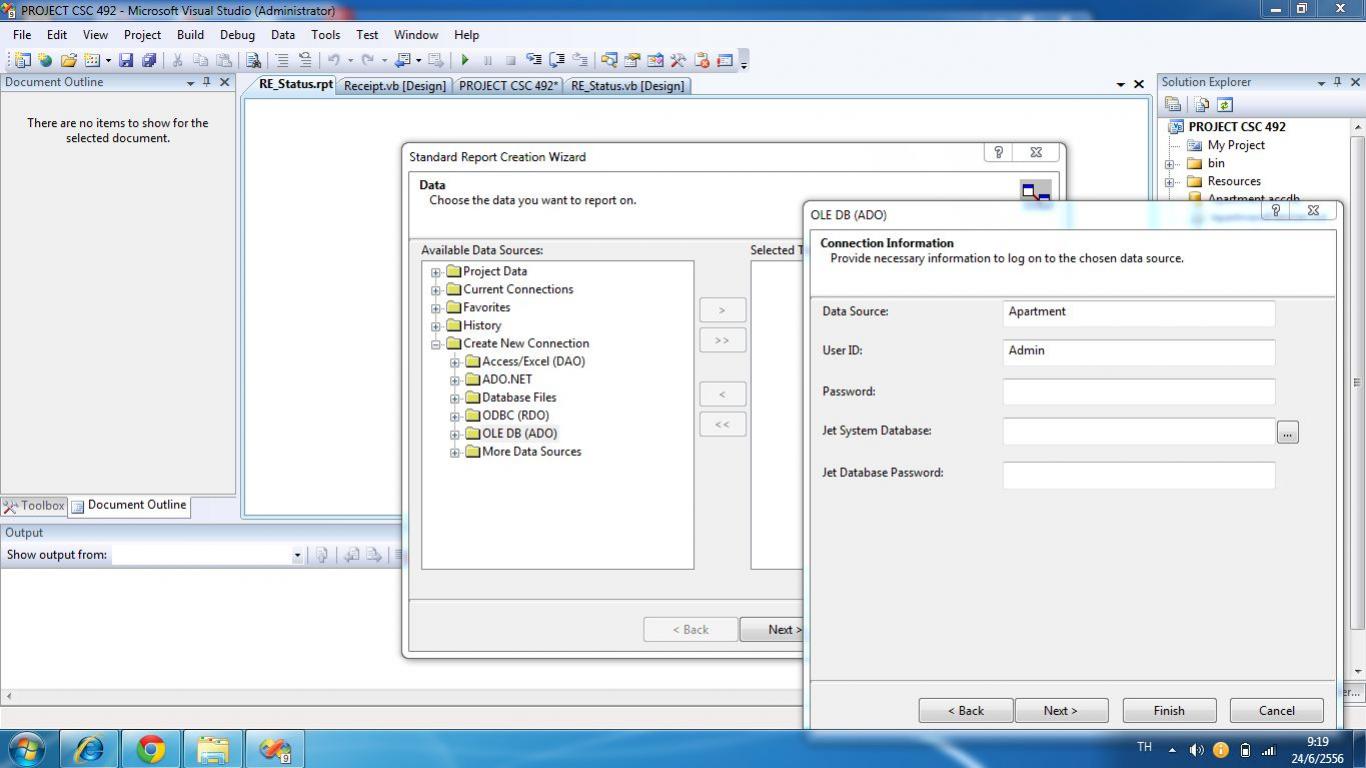Screen dimensions: 1366x768
Task: Expand the ADO.NET node
Action: coord(455,380)
